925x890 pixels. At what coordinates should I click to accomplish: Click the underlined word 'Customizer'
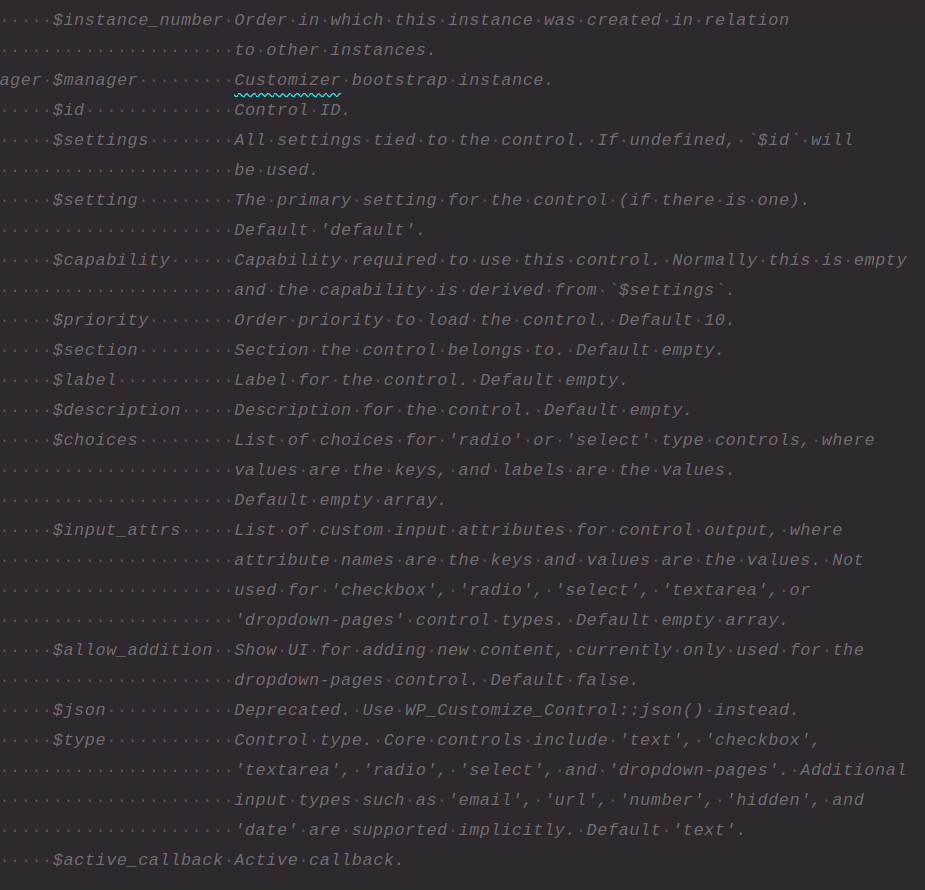coord(287,80)
